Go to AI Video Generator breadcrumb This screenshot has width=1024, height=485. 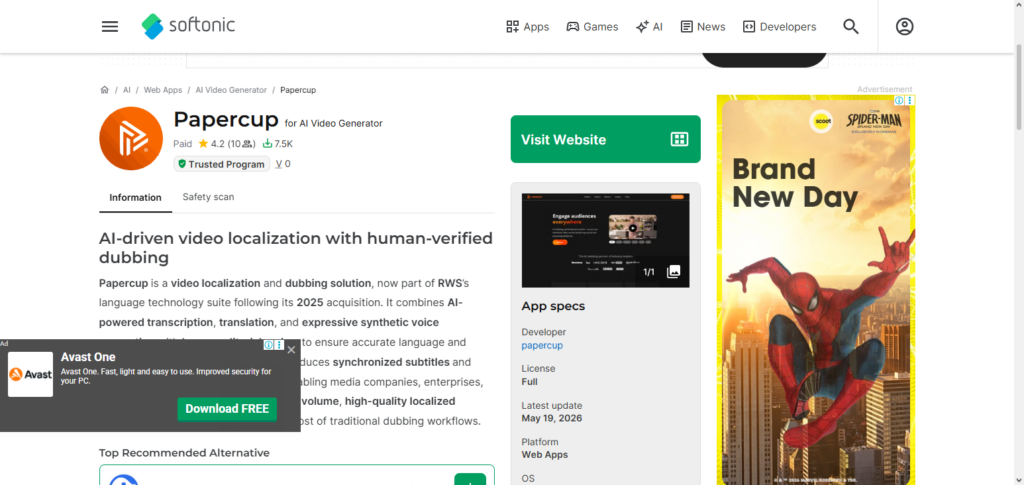pos(231,90)
